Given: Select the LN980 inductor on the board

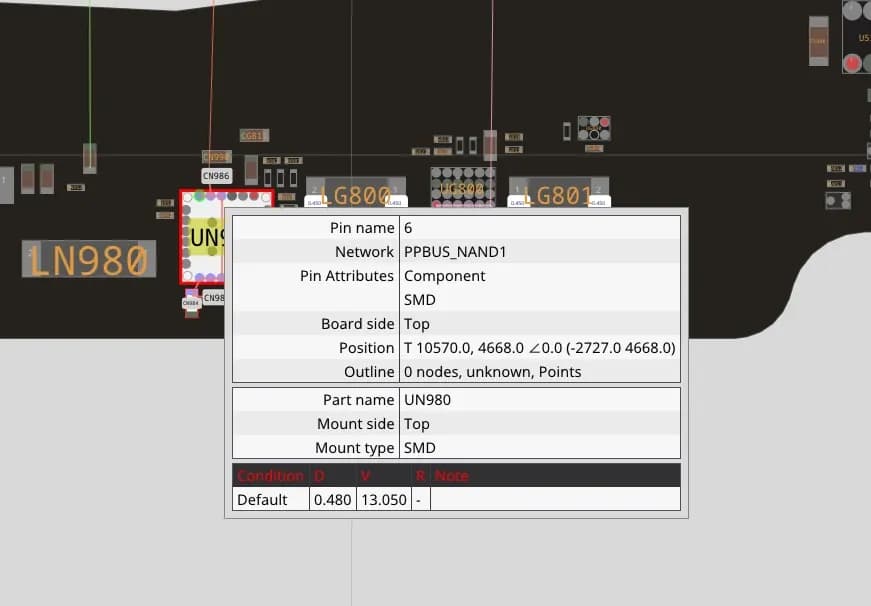Looking at the screenshot, I should [89, 259].
